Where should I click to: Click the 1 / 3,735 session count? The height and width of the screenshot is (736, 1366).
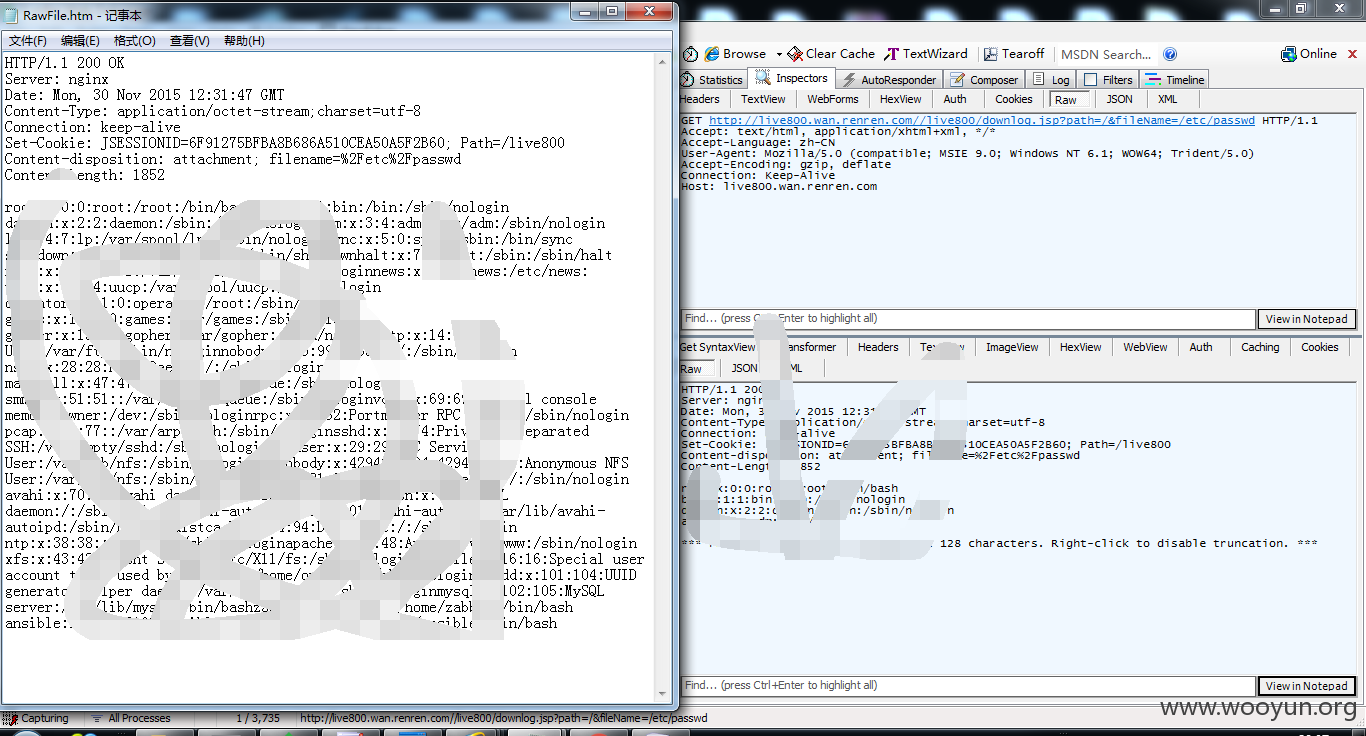258,718
